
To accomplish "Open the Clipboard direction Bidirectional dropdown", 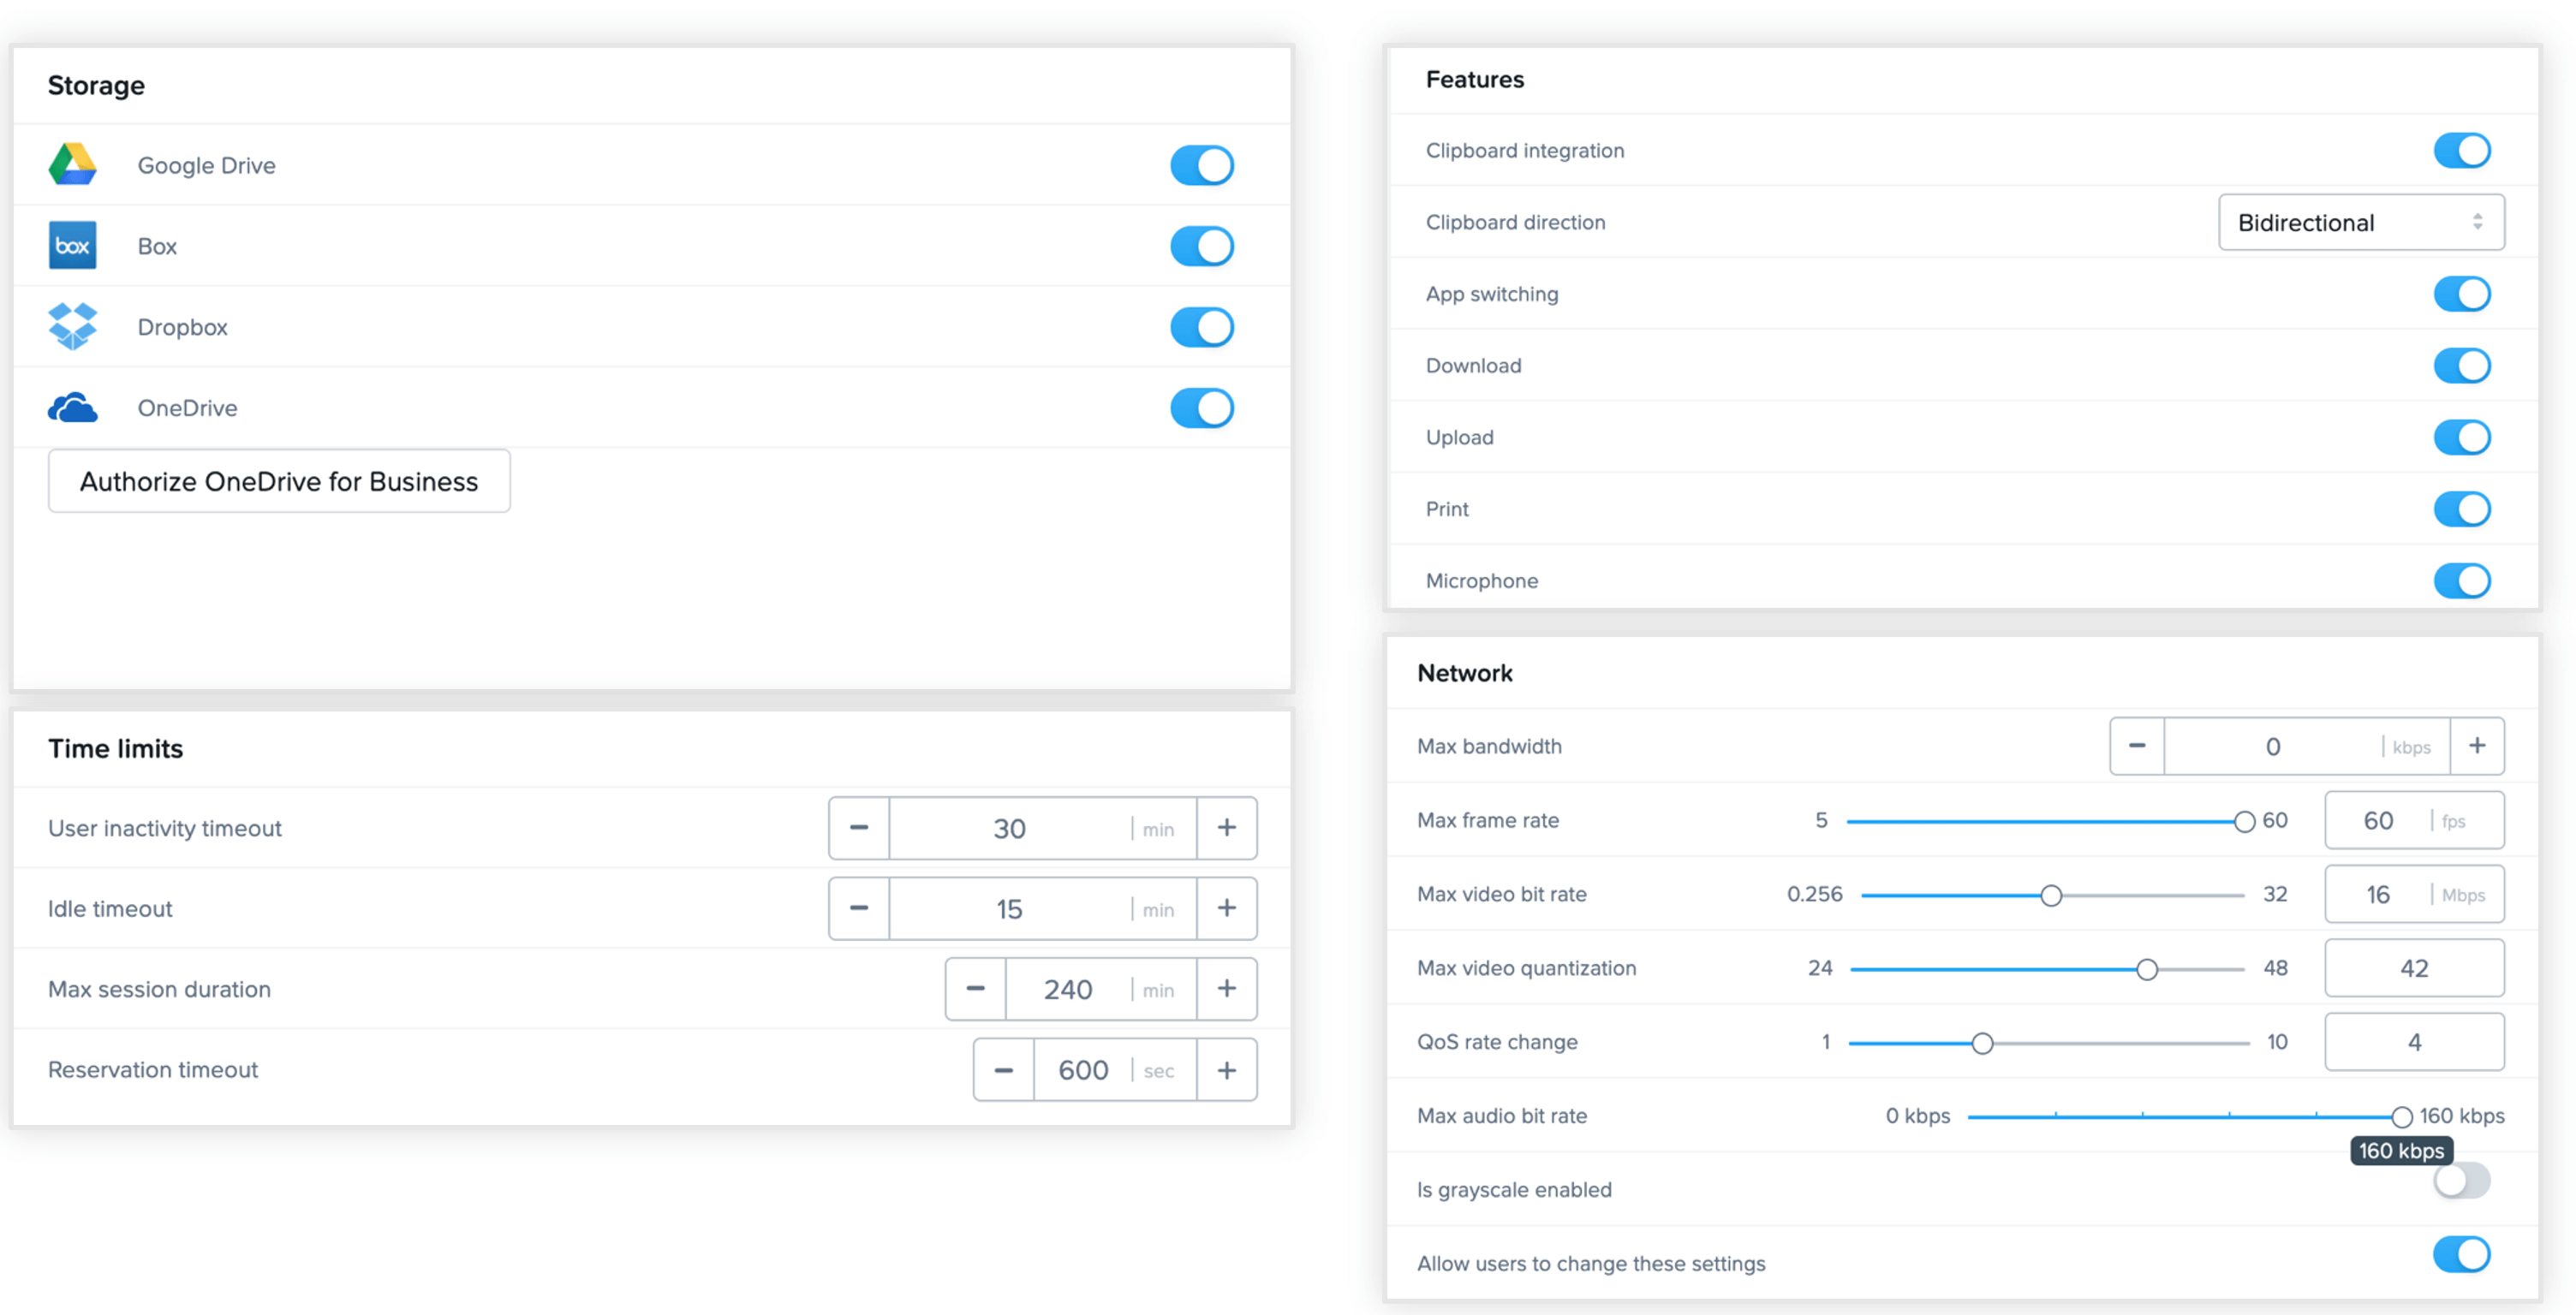I will [x=2360, y=222].
